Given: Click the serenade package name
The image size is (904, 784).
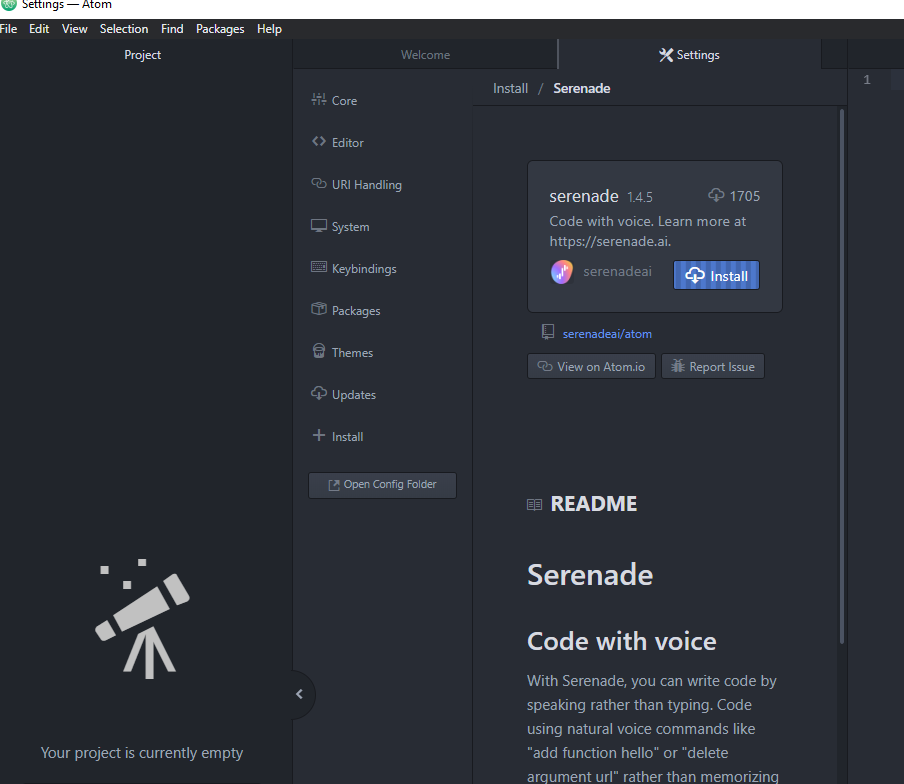Looking at the screenshot, I should 583,196.
